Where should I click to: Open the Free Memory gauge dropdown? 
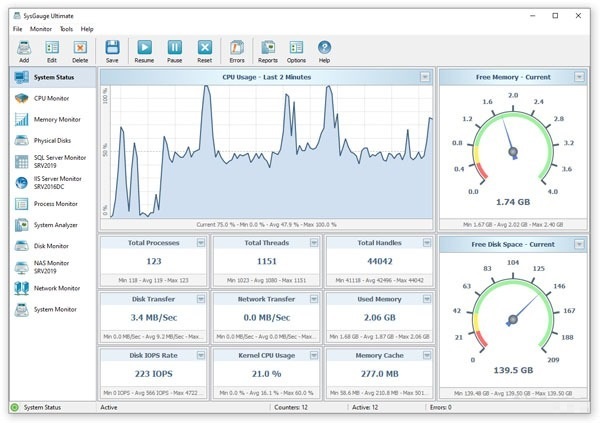coord(579,77)
